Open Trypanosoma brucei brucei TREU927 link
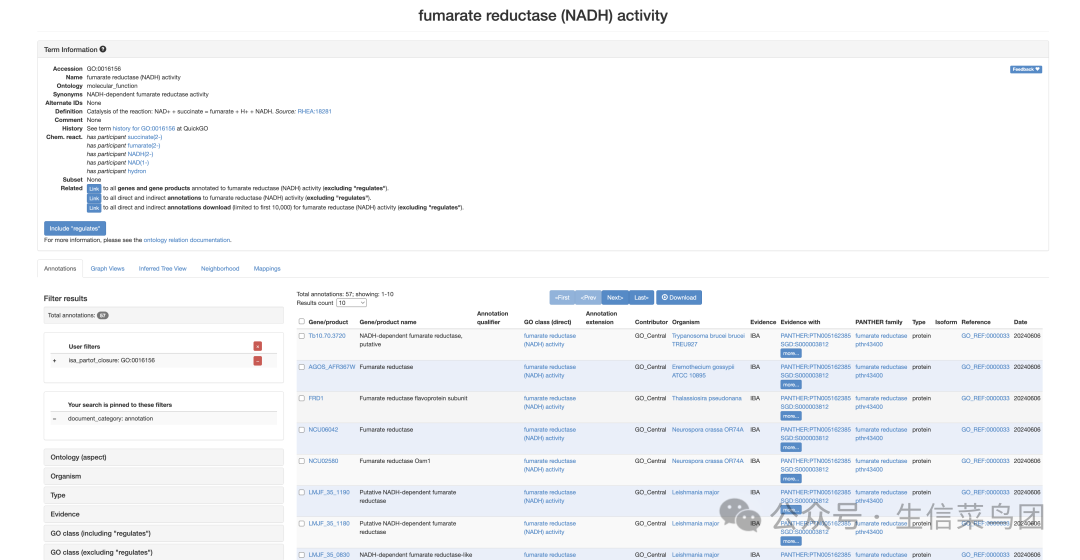The width and height of the screenshot is (1080, 560). [x=708, y=340]
